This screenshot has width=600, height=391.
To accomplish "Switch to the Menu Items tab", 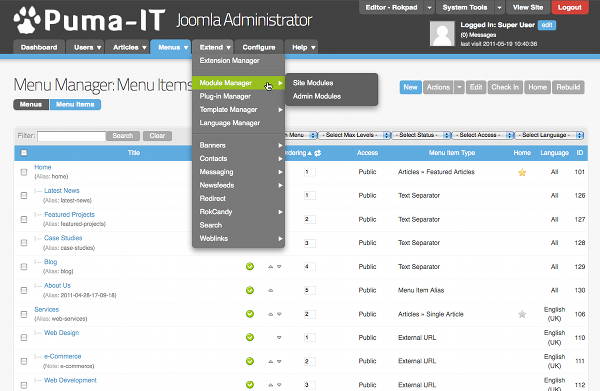I will (x=75, y=104).
